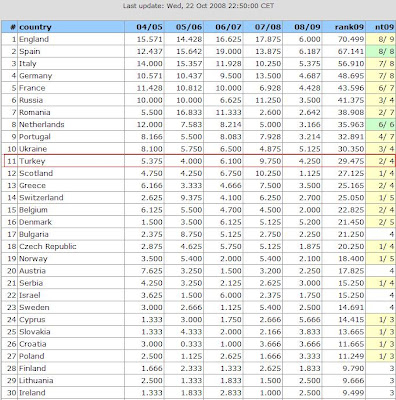396x400 pixels.
Task: Select the Austria country name
Action: tap(32, 271)
